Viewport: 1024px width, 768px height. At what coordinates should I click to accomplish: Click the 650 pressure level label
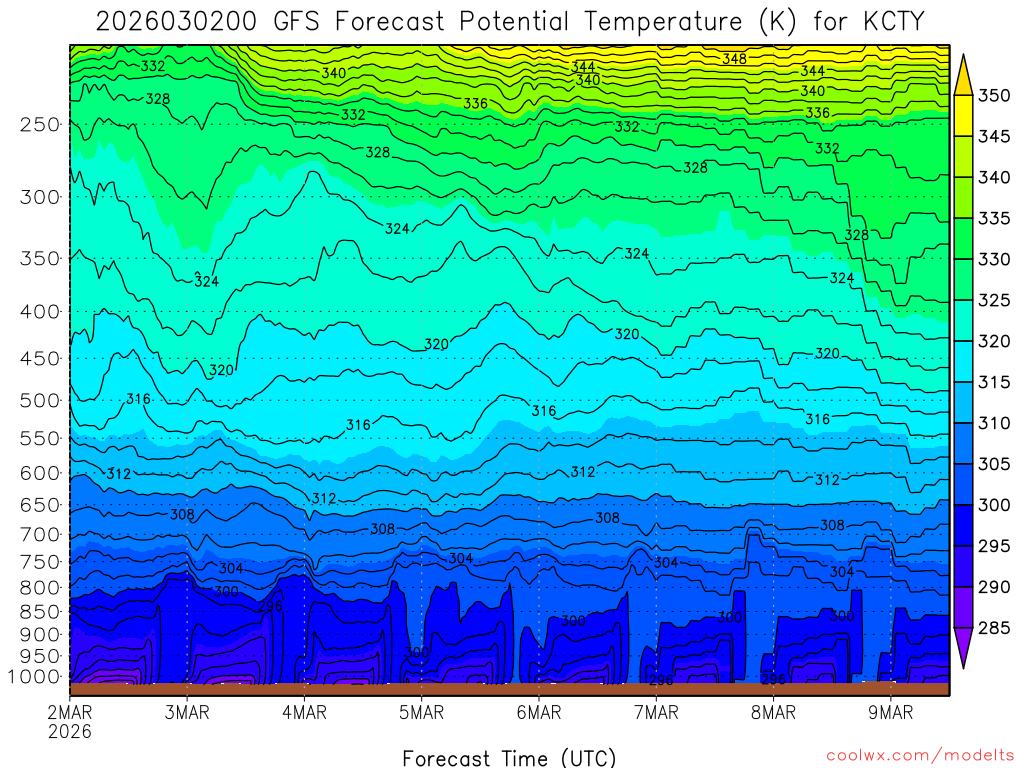[x=40, y=505]
